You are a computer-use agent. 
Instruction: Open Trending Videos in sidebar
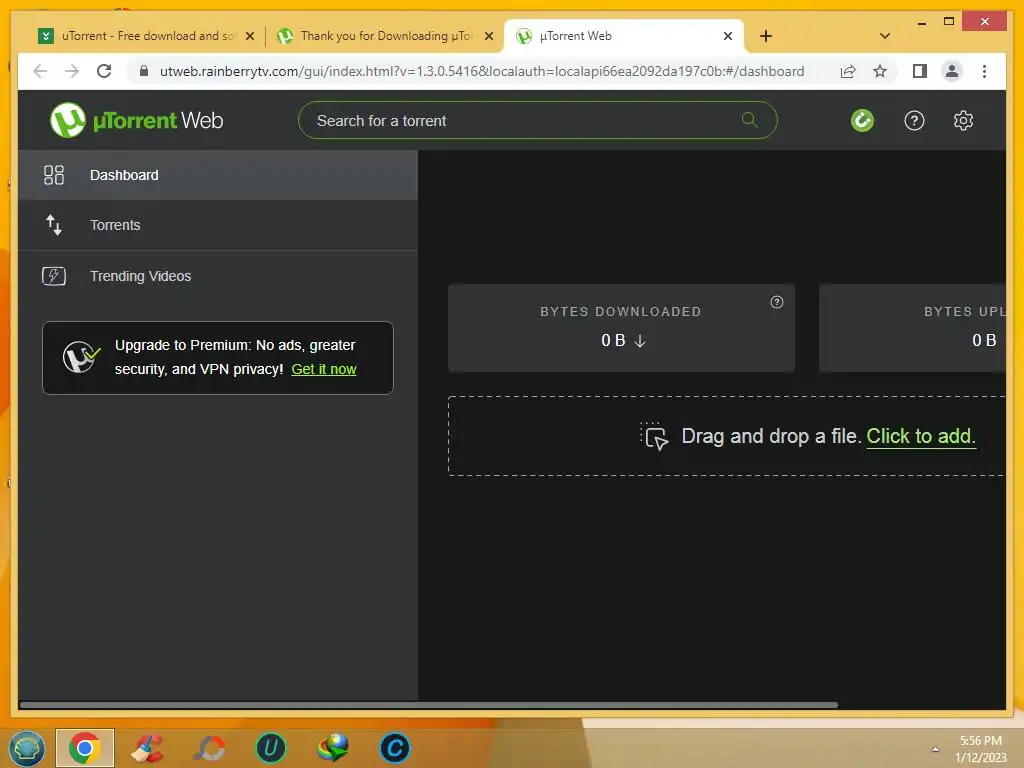point(218,276)
